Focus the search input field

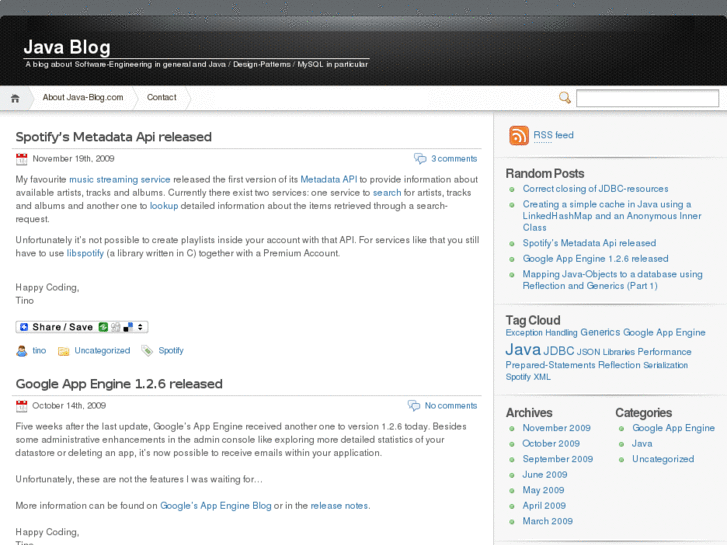pyautogui.click(x=647, y=98)
